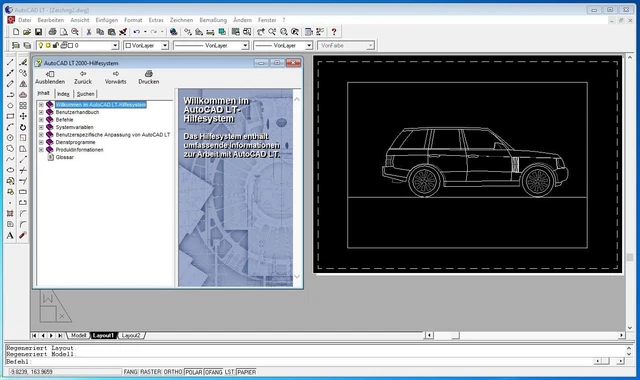Click the Open file folder icon

(27, 31)
